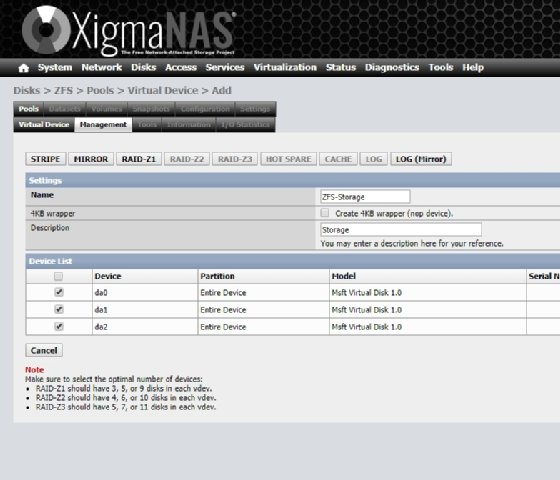Select the Pools tab

pos(29,109)
